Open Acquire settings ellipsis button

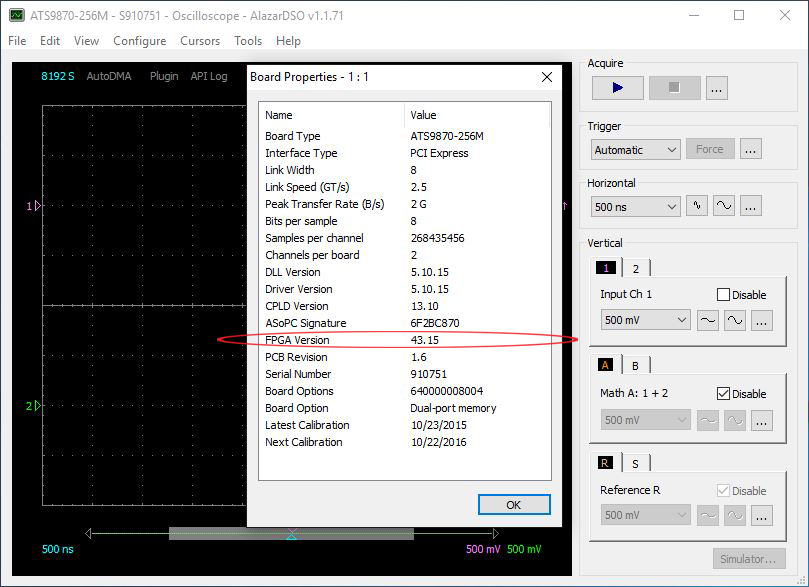(x=716, y=88)
